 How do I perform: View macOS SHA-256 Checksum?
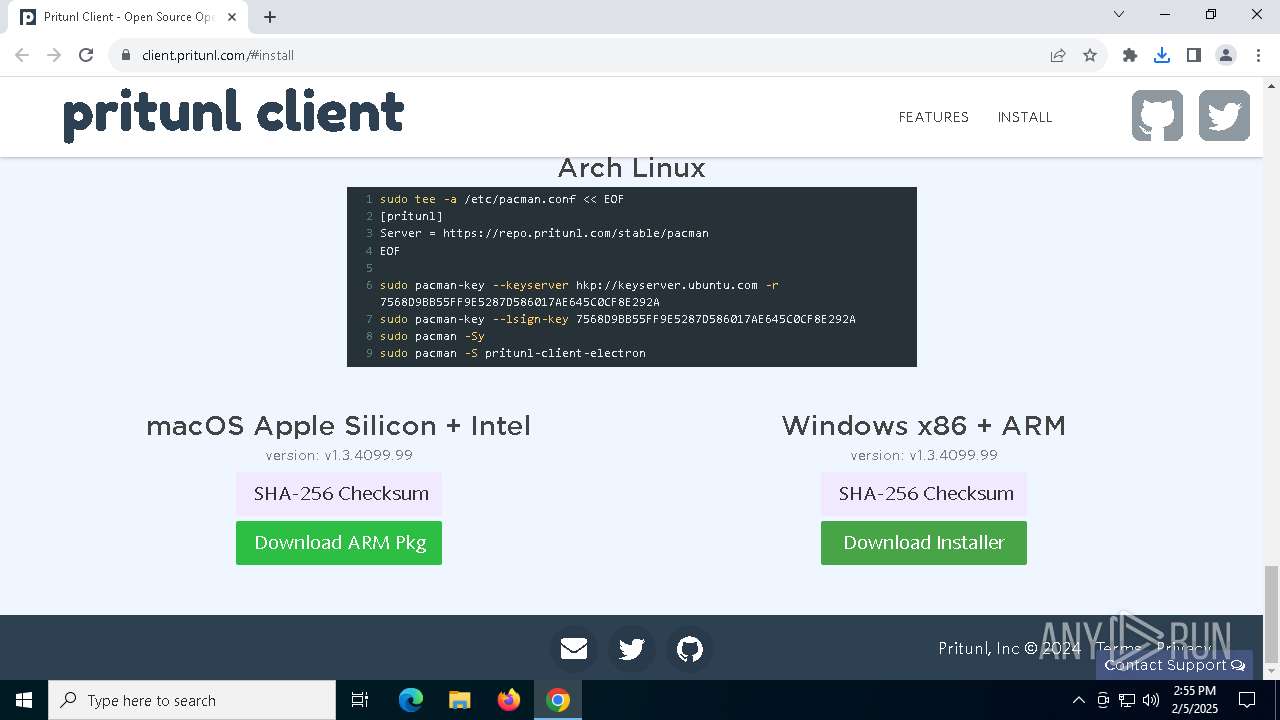(339, 494)
